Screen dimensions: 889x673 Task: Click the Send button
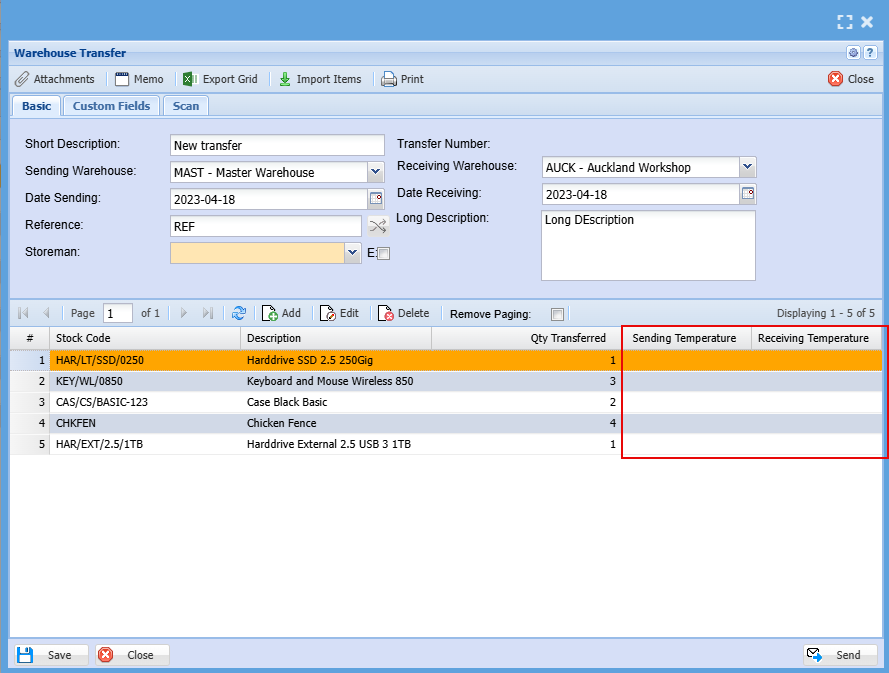point(839,655)
